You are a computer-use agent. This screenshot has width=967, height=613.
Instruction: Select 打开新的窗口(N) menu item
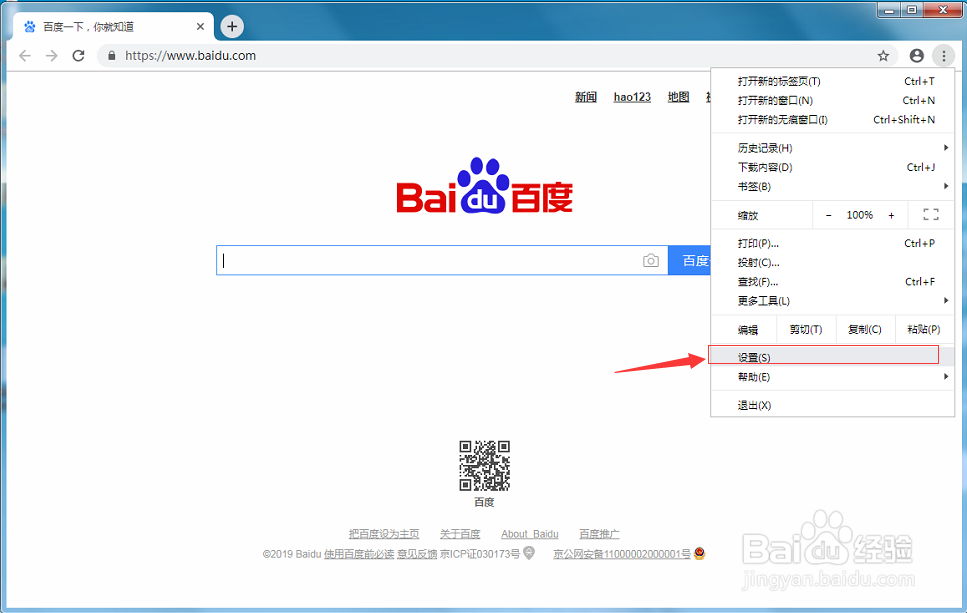(833, 101)
